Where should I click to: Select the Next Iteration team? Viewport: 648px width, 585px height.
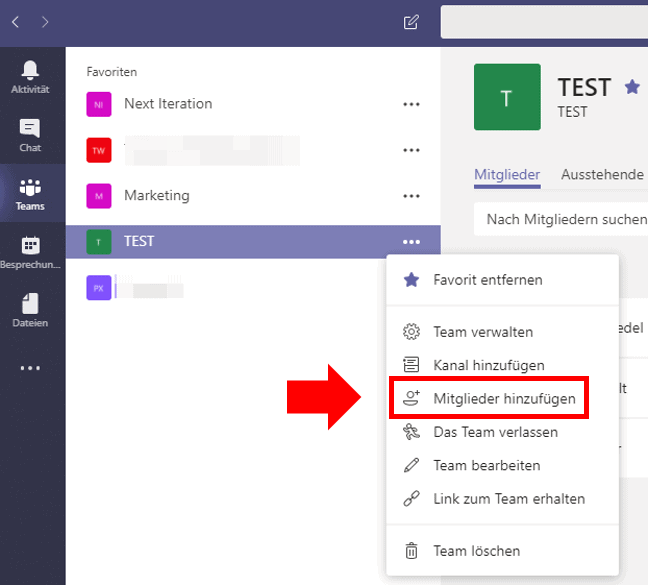[x=168, y=104]
